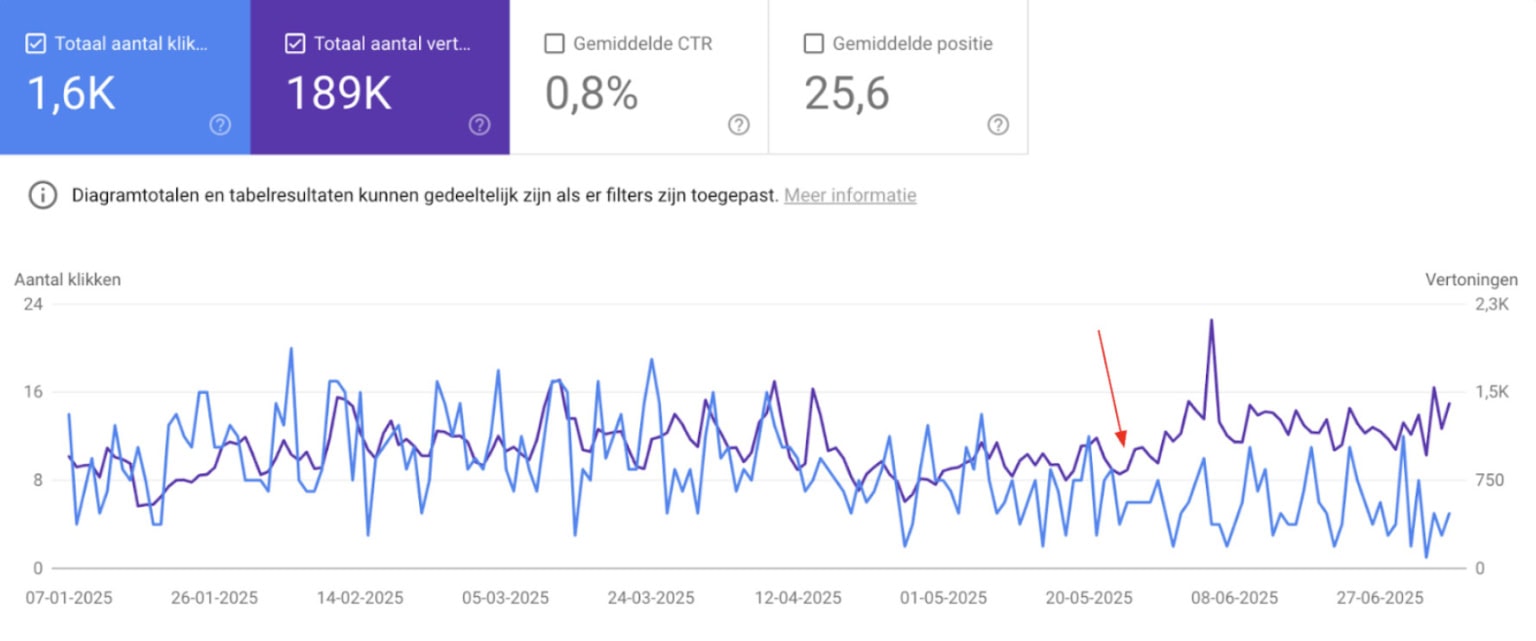Screen dimensions: 1536x641
Task: Click the help icon on the blue clicks card
Action: click(x=220, y=125)
